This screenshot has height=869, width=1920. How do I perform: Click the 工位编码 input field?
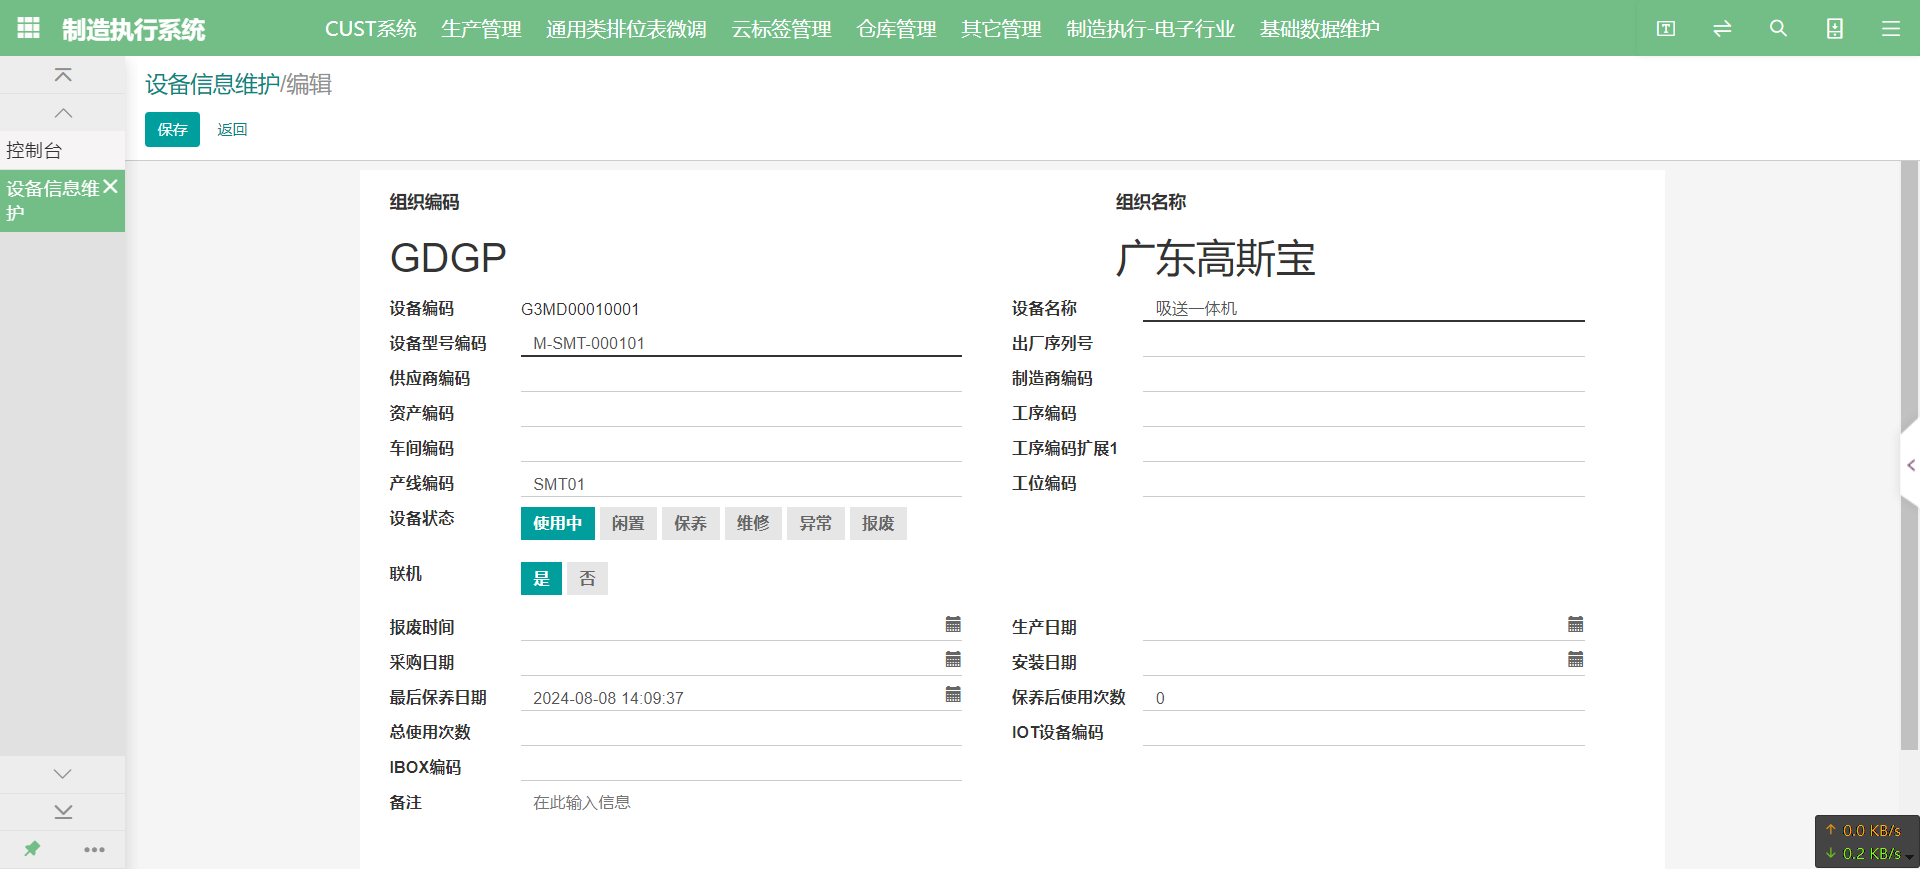[x=1364, y=483]
